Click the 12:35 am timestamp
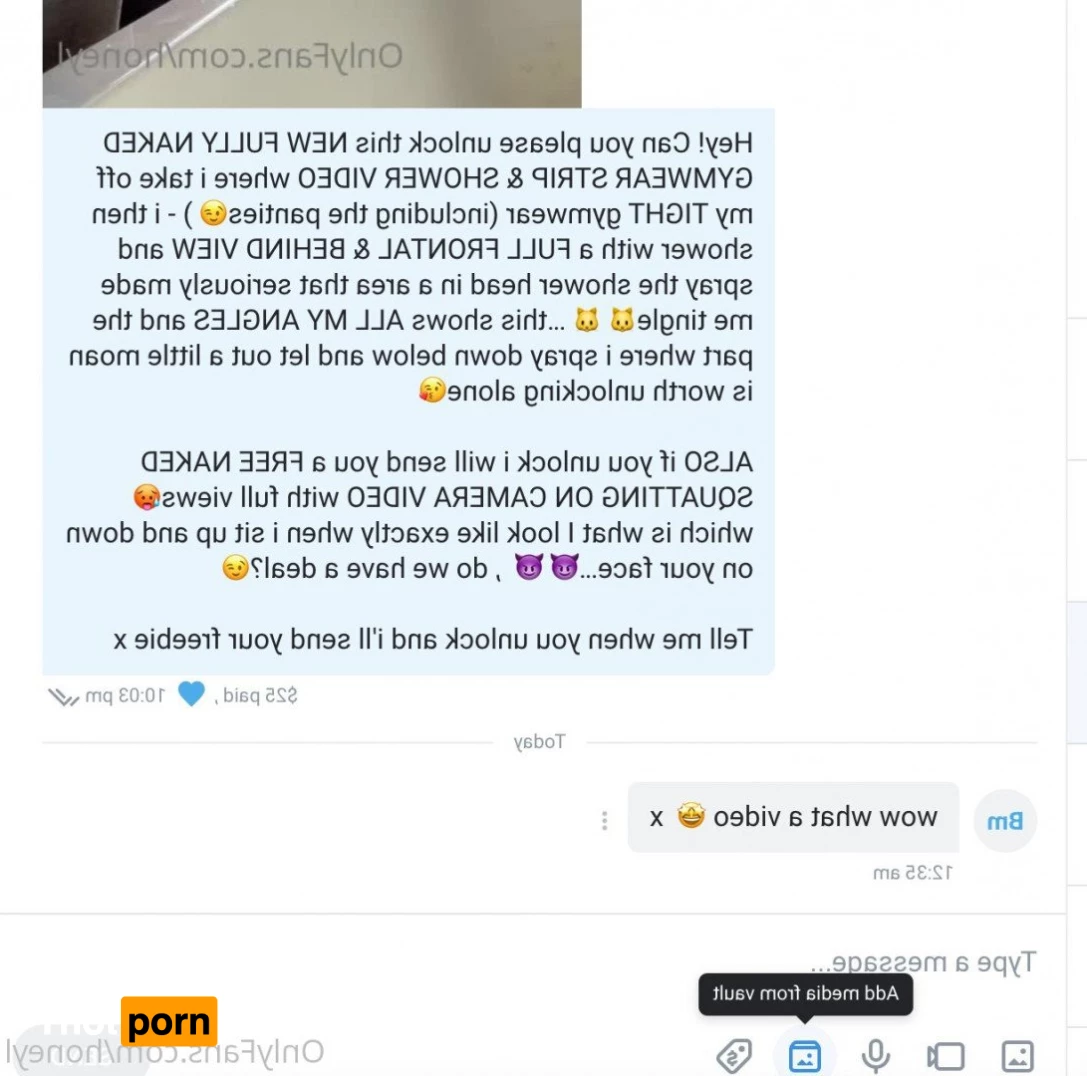The image size is (1087, 1076). point(912,872)
